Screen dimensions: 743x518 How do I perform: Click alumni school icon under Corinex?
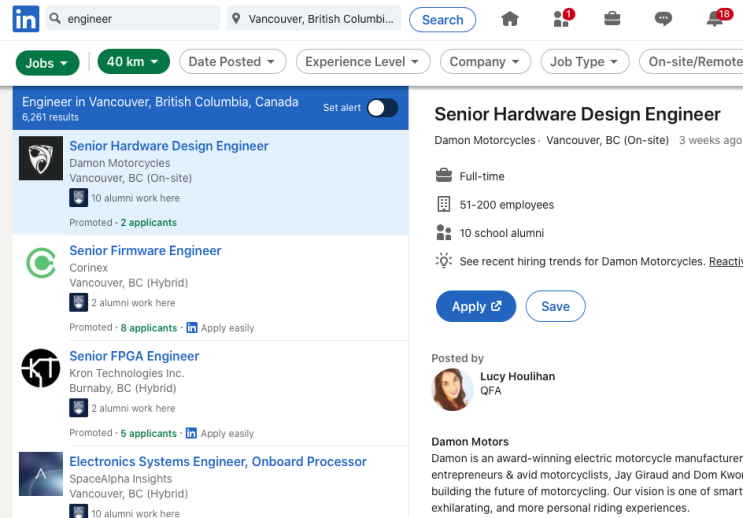pyautogui.click(x=78, y=302)
